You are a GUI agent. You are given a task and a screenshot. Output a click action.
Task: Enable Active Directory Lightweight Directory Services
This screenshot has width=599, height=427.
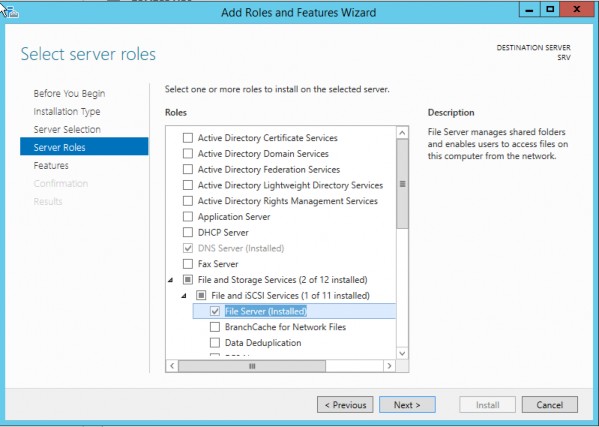click(188, 185)
